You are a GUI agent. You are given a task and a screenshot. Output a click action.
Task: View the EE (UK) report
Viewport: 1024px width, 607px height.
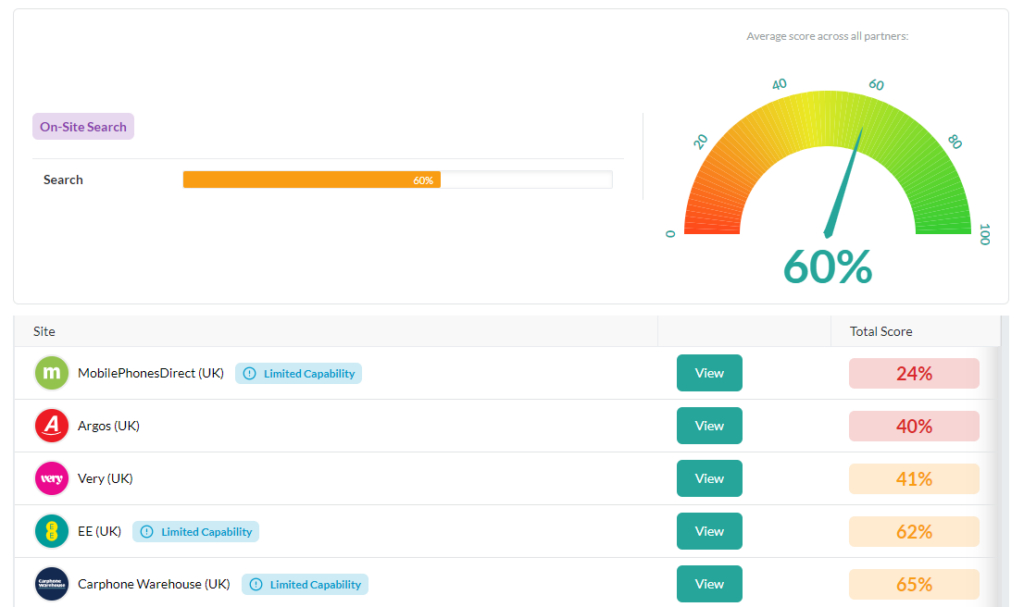(x=709, y=531)
